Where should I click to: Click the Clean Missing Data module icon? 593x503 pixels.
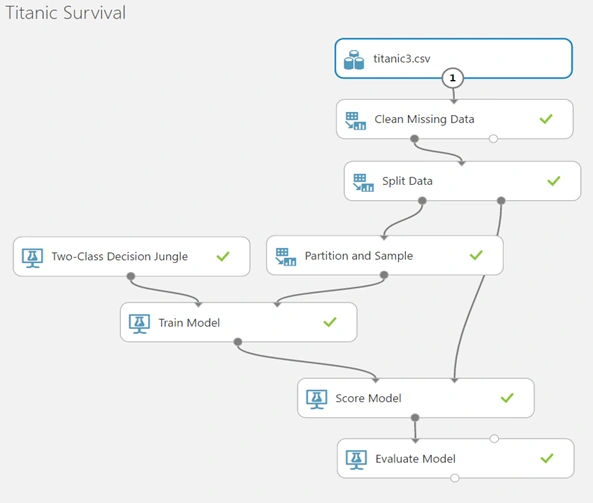point(355,121)
